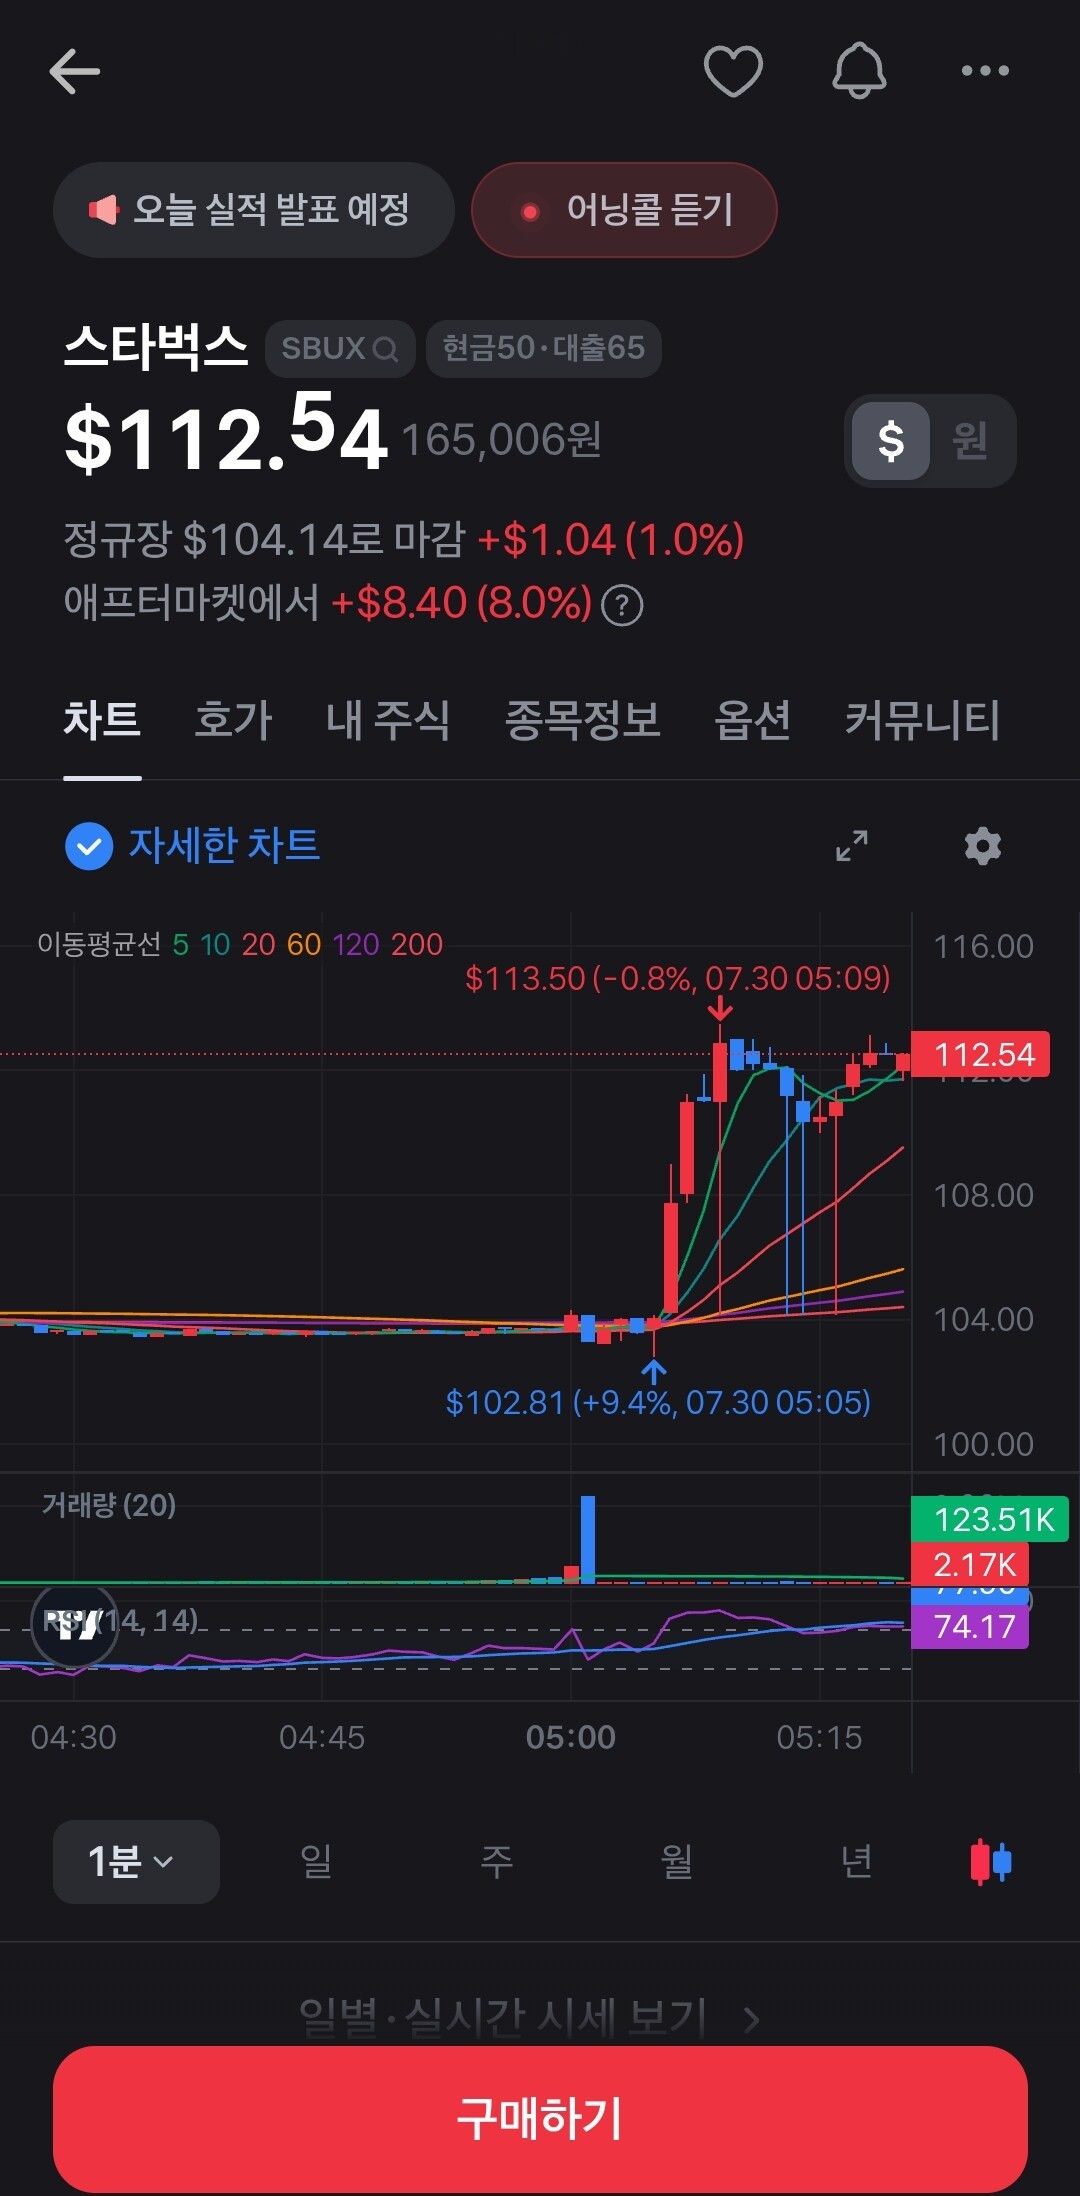Toggle the 자세한 차트 checkbox

[x=89, y=846]
